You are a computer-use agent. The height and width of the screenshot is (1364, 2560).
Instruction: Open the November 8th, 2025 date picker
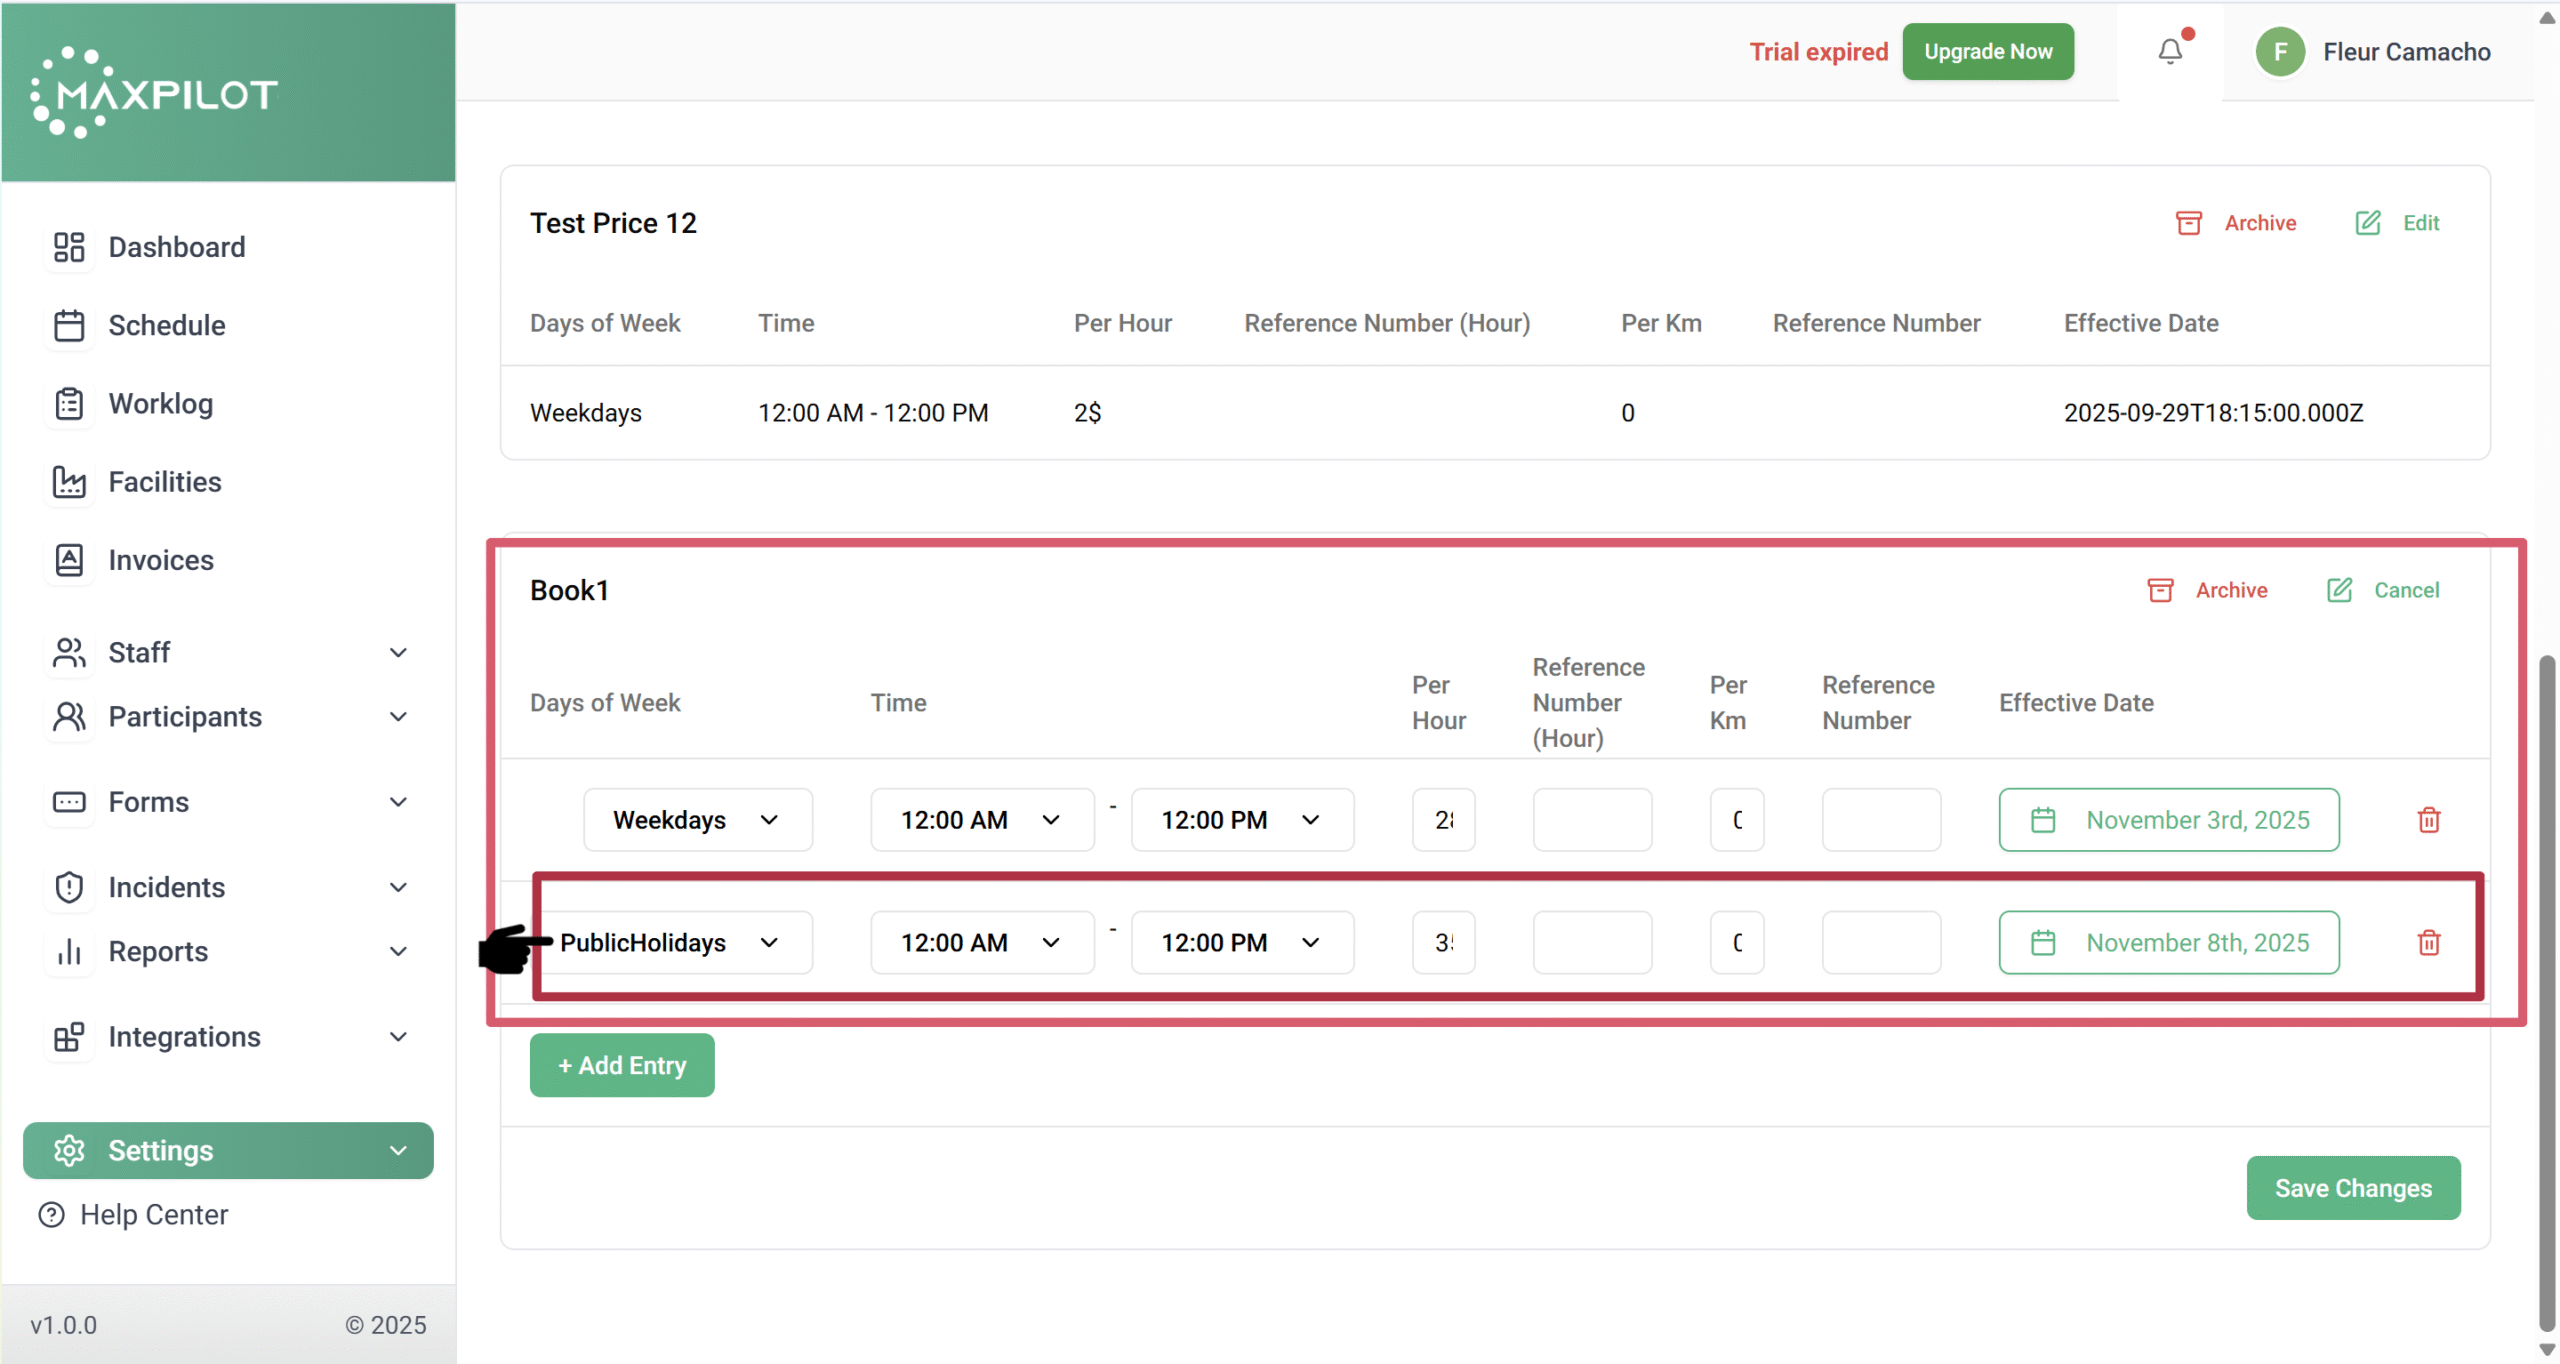2168,942
